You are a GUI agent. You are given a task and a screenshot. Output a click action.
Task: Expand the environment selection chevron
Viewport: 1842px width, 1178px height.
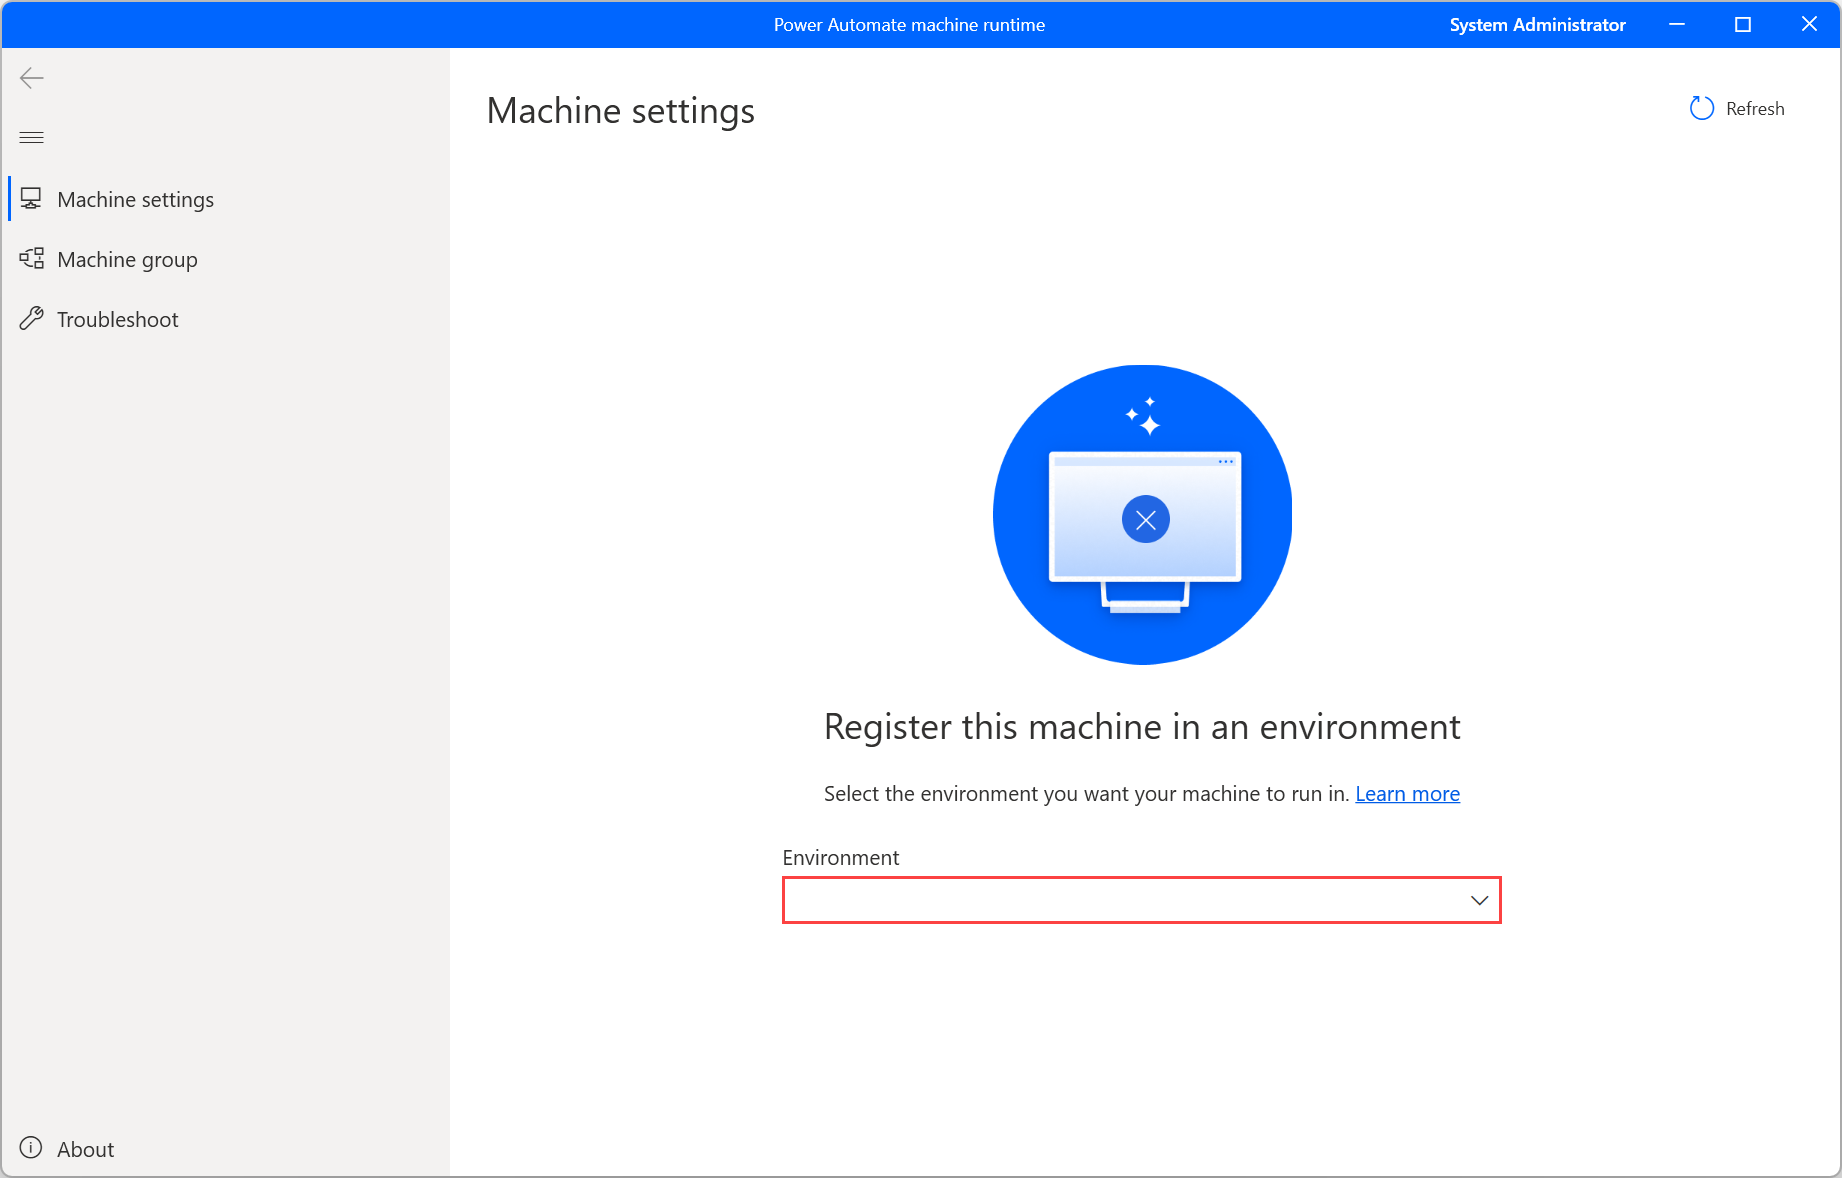(1478, 900)
